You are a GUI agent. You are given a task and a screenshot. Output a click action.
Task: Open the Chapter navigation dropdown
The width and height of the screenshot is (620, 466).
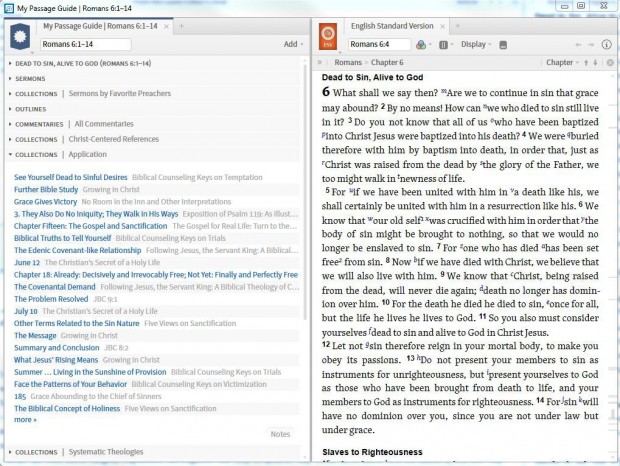562,63
